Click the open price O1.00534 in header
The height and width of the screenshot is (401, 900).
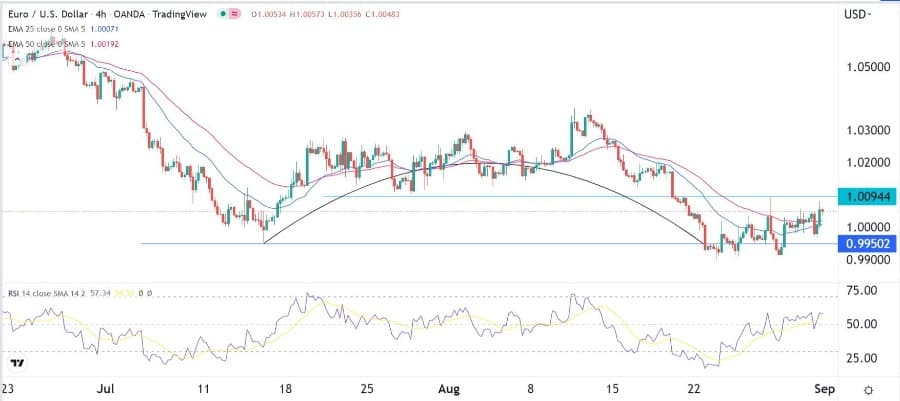(x=269, y=14)
